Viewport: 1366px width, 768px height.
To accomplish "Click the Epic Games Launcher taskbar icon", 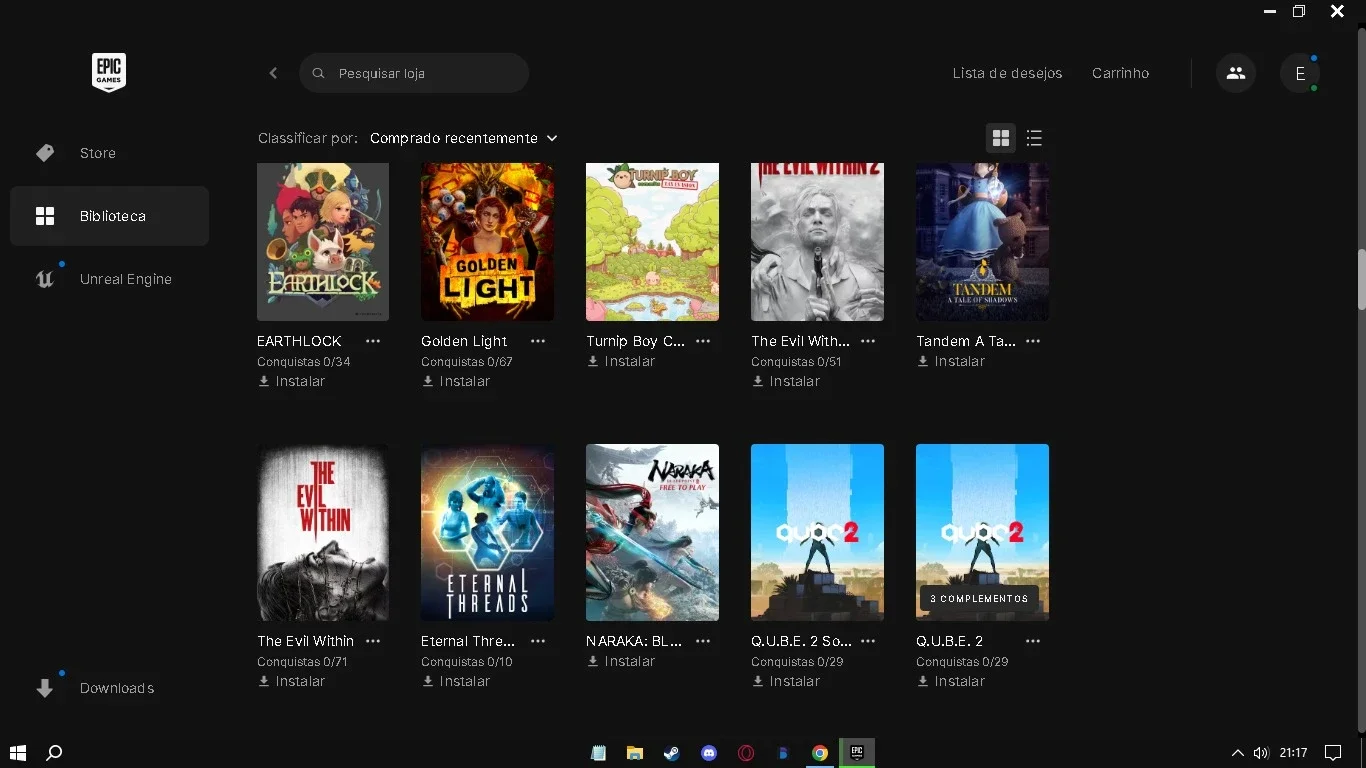I will pyautogui.click(x=857, y=753).
